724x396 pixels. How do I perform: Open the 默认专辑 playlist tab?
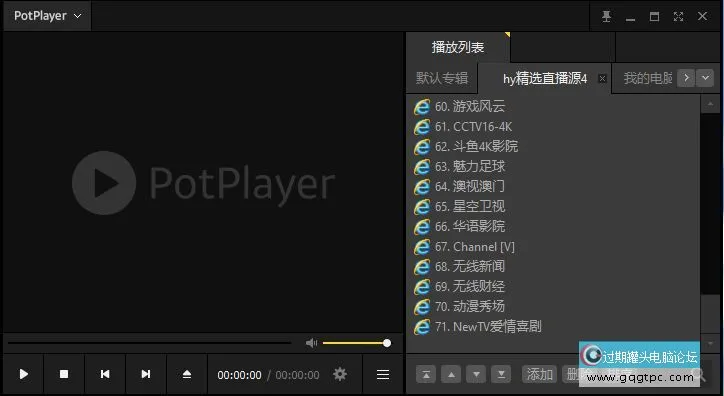click(x=442, y=78)
